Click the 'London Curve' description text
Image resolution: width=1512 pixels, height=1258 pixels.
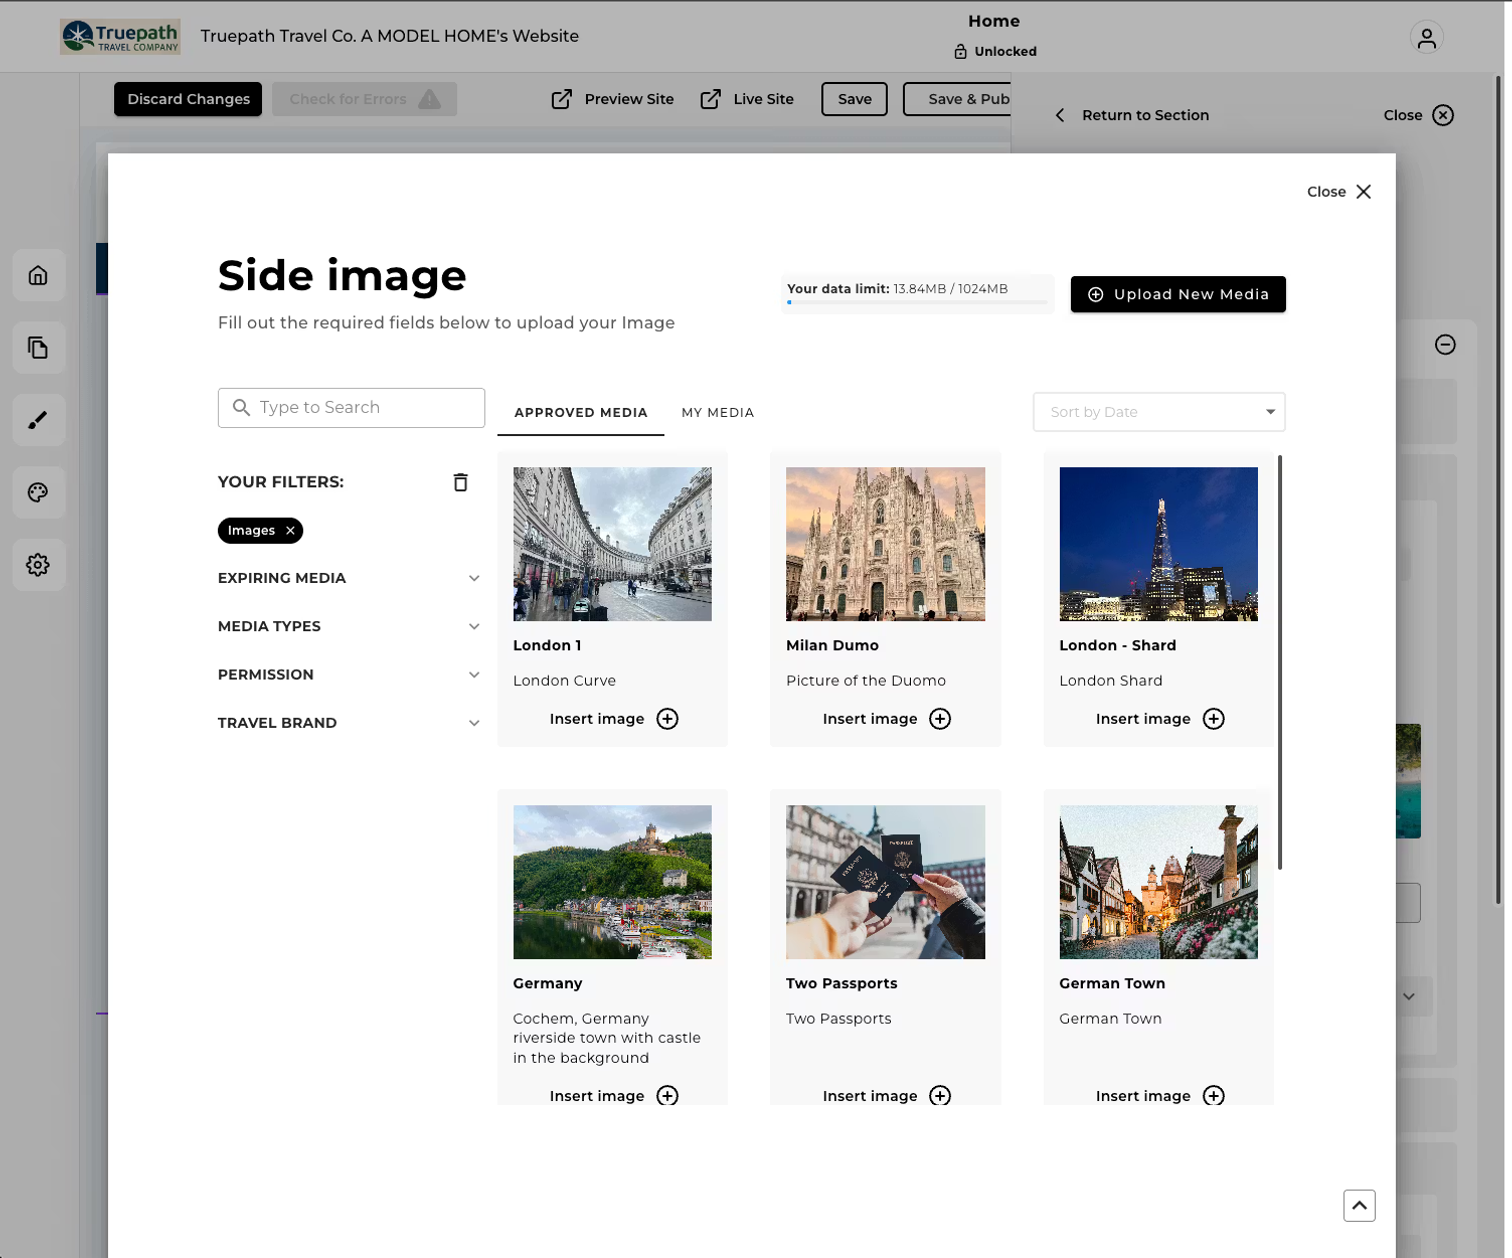[x=564, y=680]
